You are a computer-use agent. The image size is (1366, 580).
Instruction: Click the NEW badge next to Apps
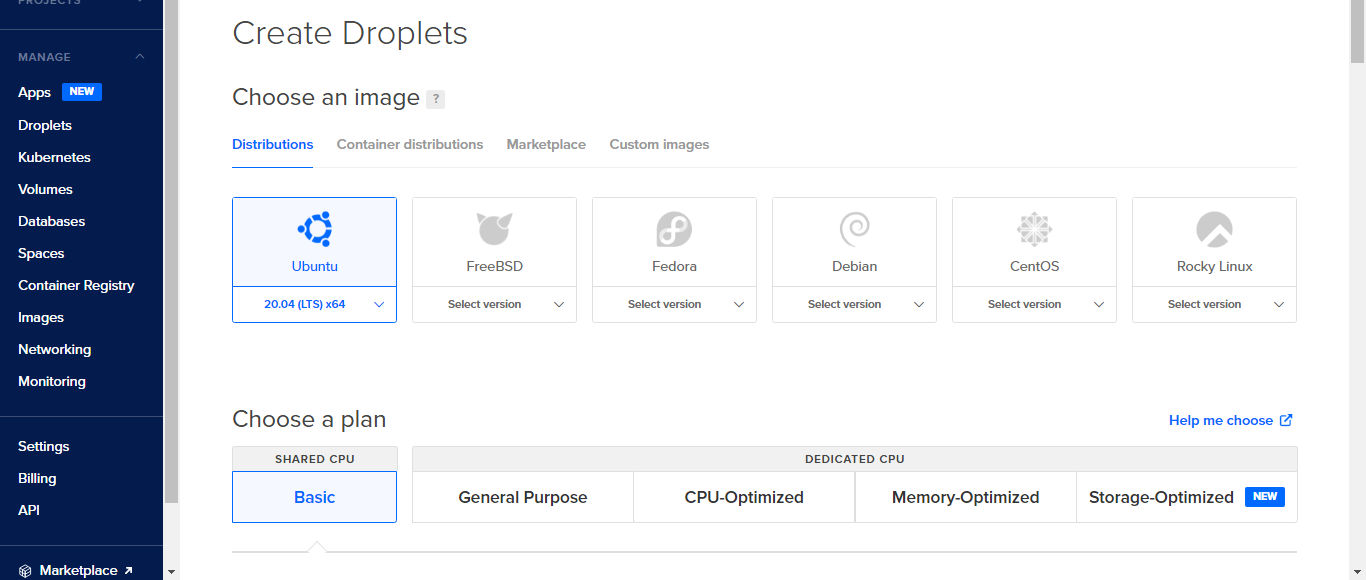(82, 92)
